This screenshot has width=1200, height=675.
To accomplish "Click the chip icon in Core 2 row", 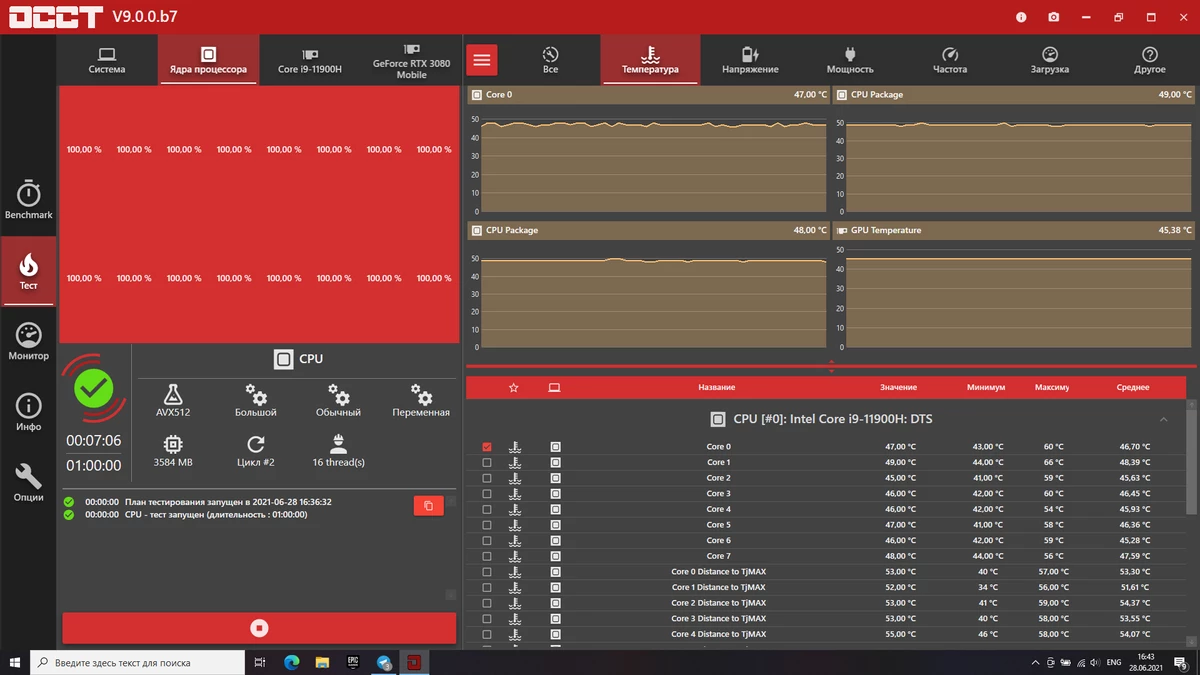I will point(555,478).
